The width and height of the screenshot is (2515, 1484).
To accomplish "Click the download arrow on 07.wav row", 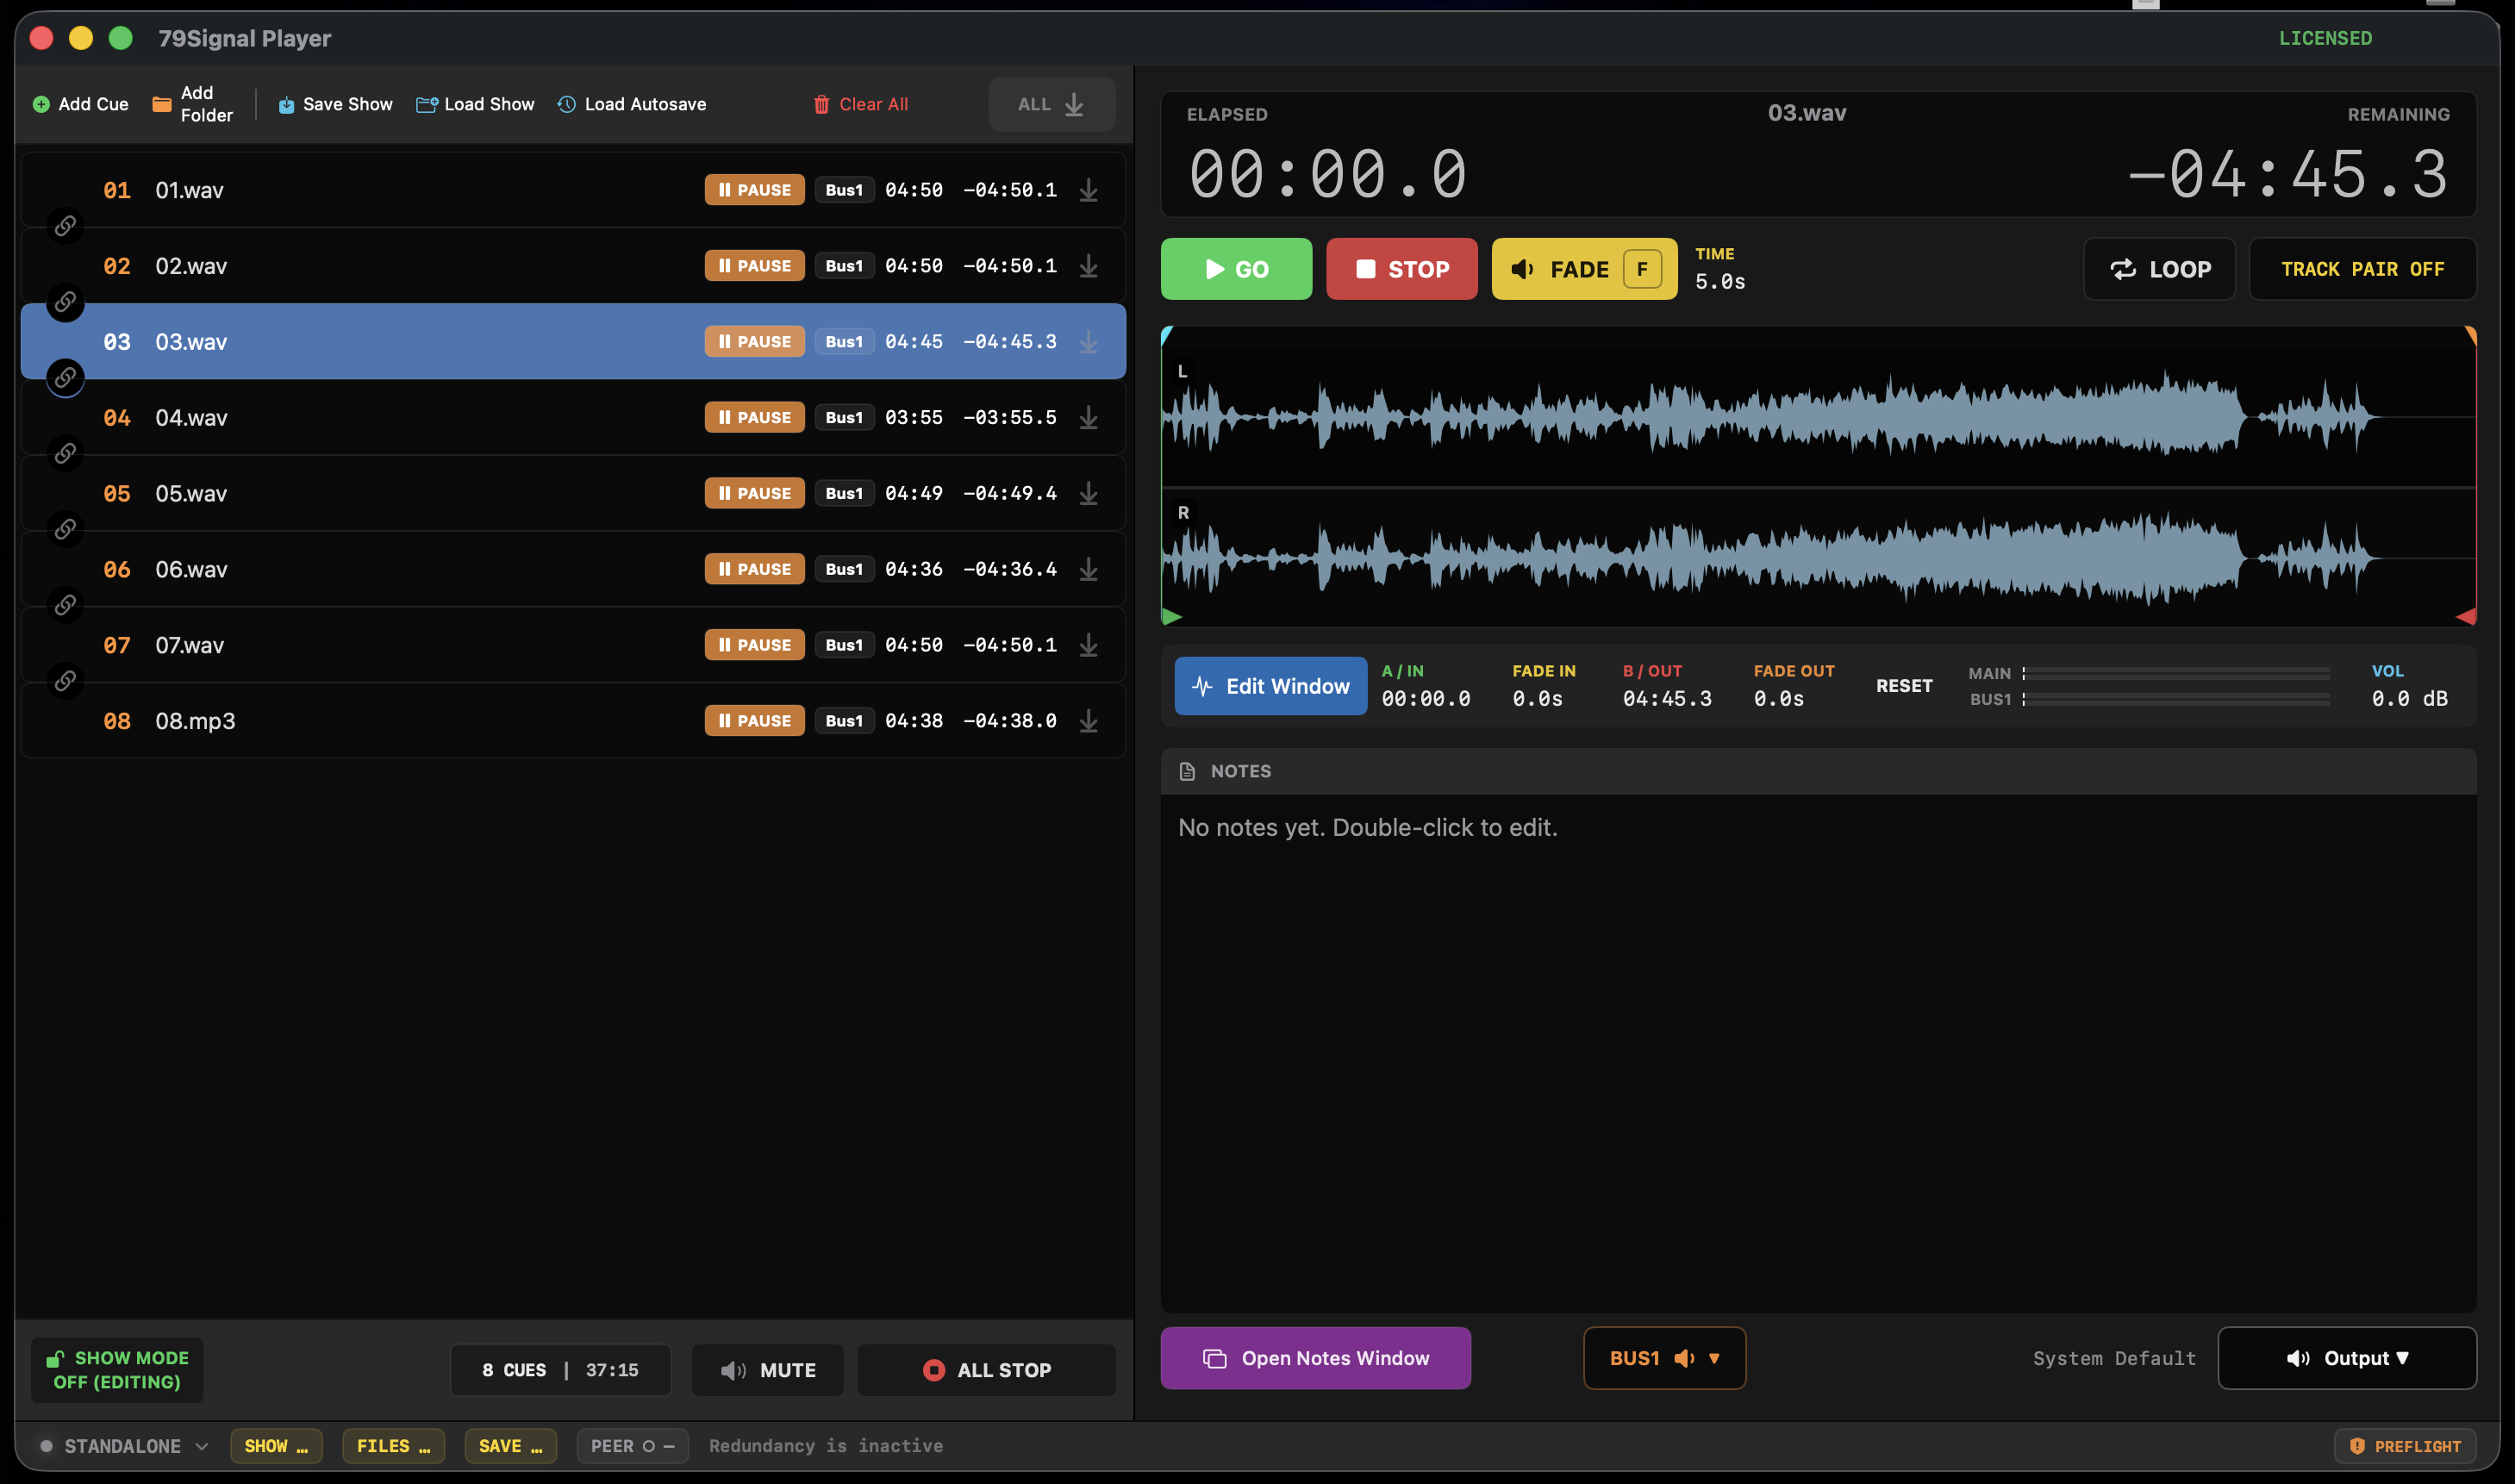I will 1088,645.
